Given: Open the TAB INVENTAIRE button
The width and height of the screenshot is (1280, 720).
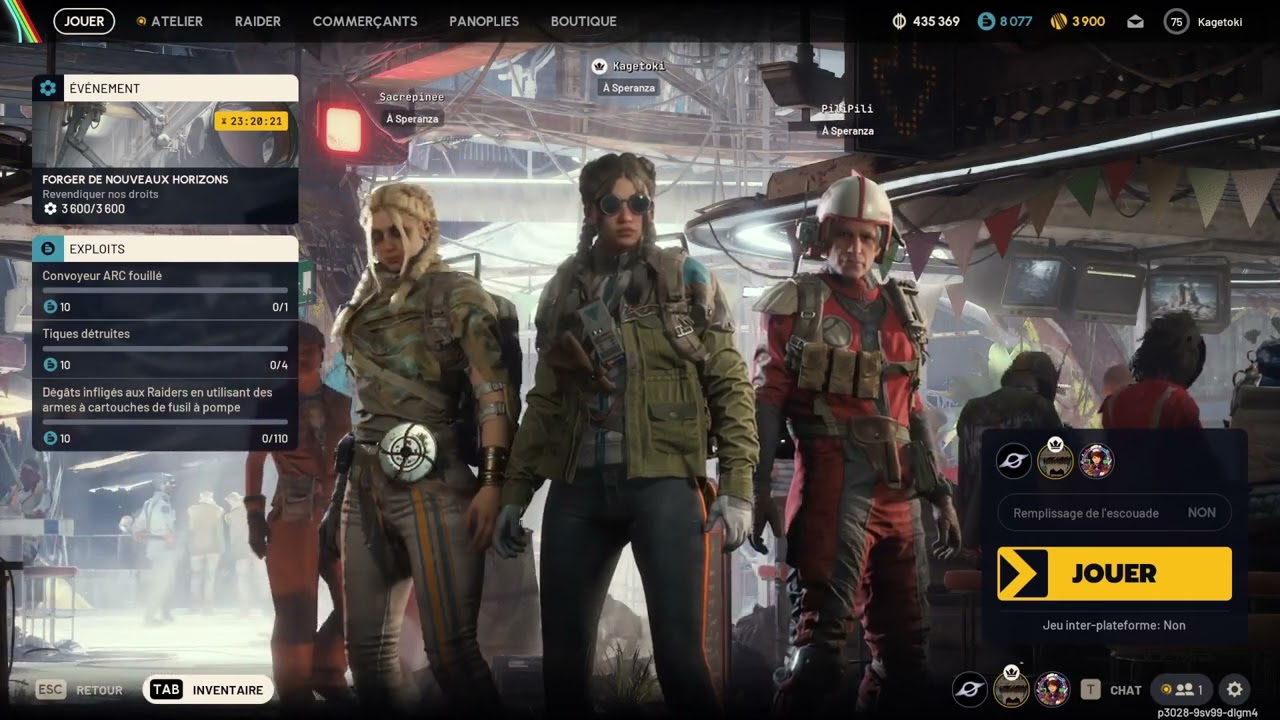Looking at the screenshot, I should click(x=208, y=690).
